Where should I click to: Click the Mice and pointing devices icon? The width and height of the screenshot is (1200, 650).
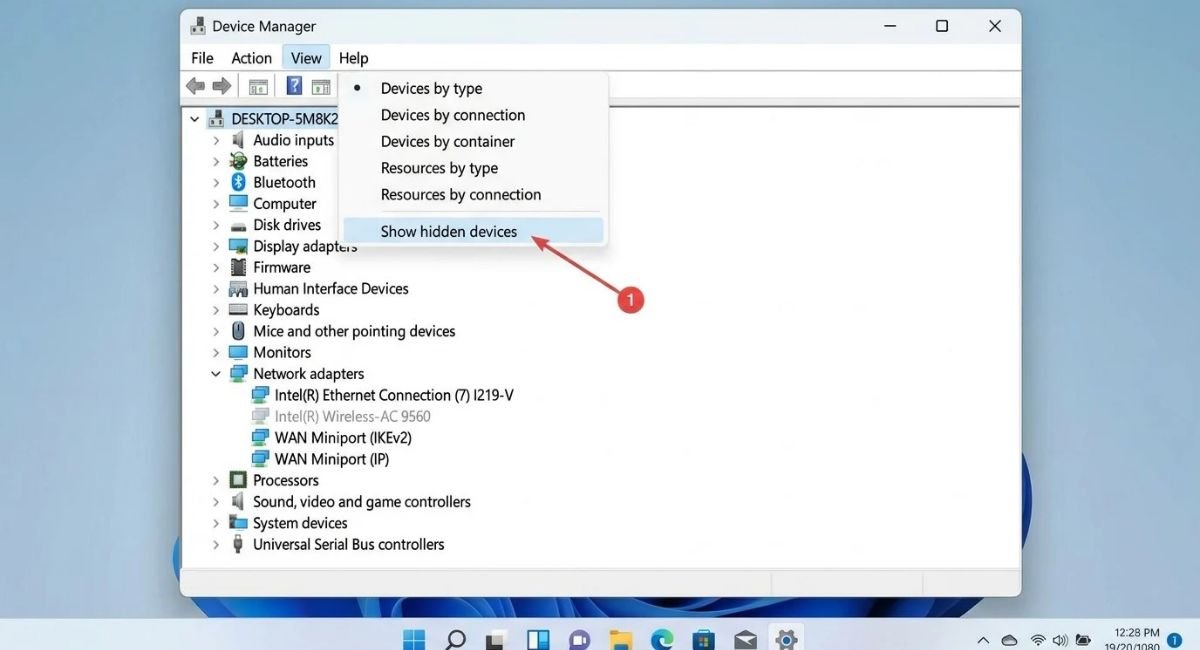tap(238, 331)
